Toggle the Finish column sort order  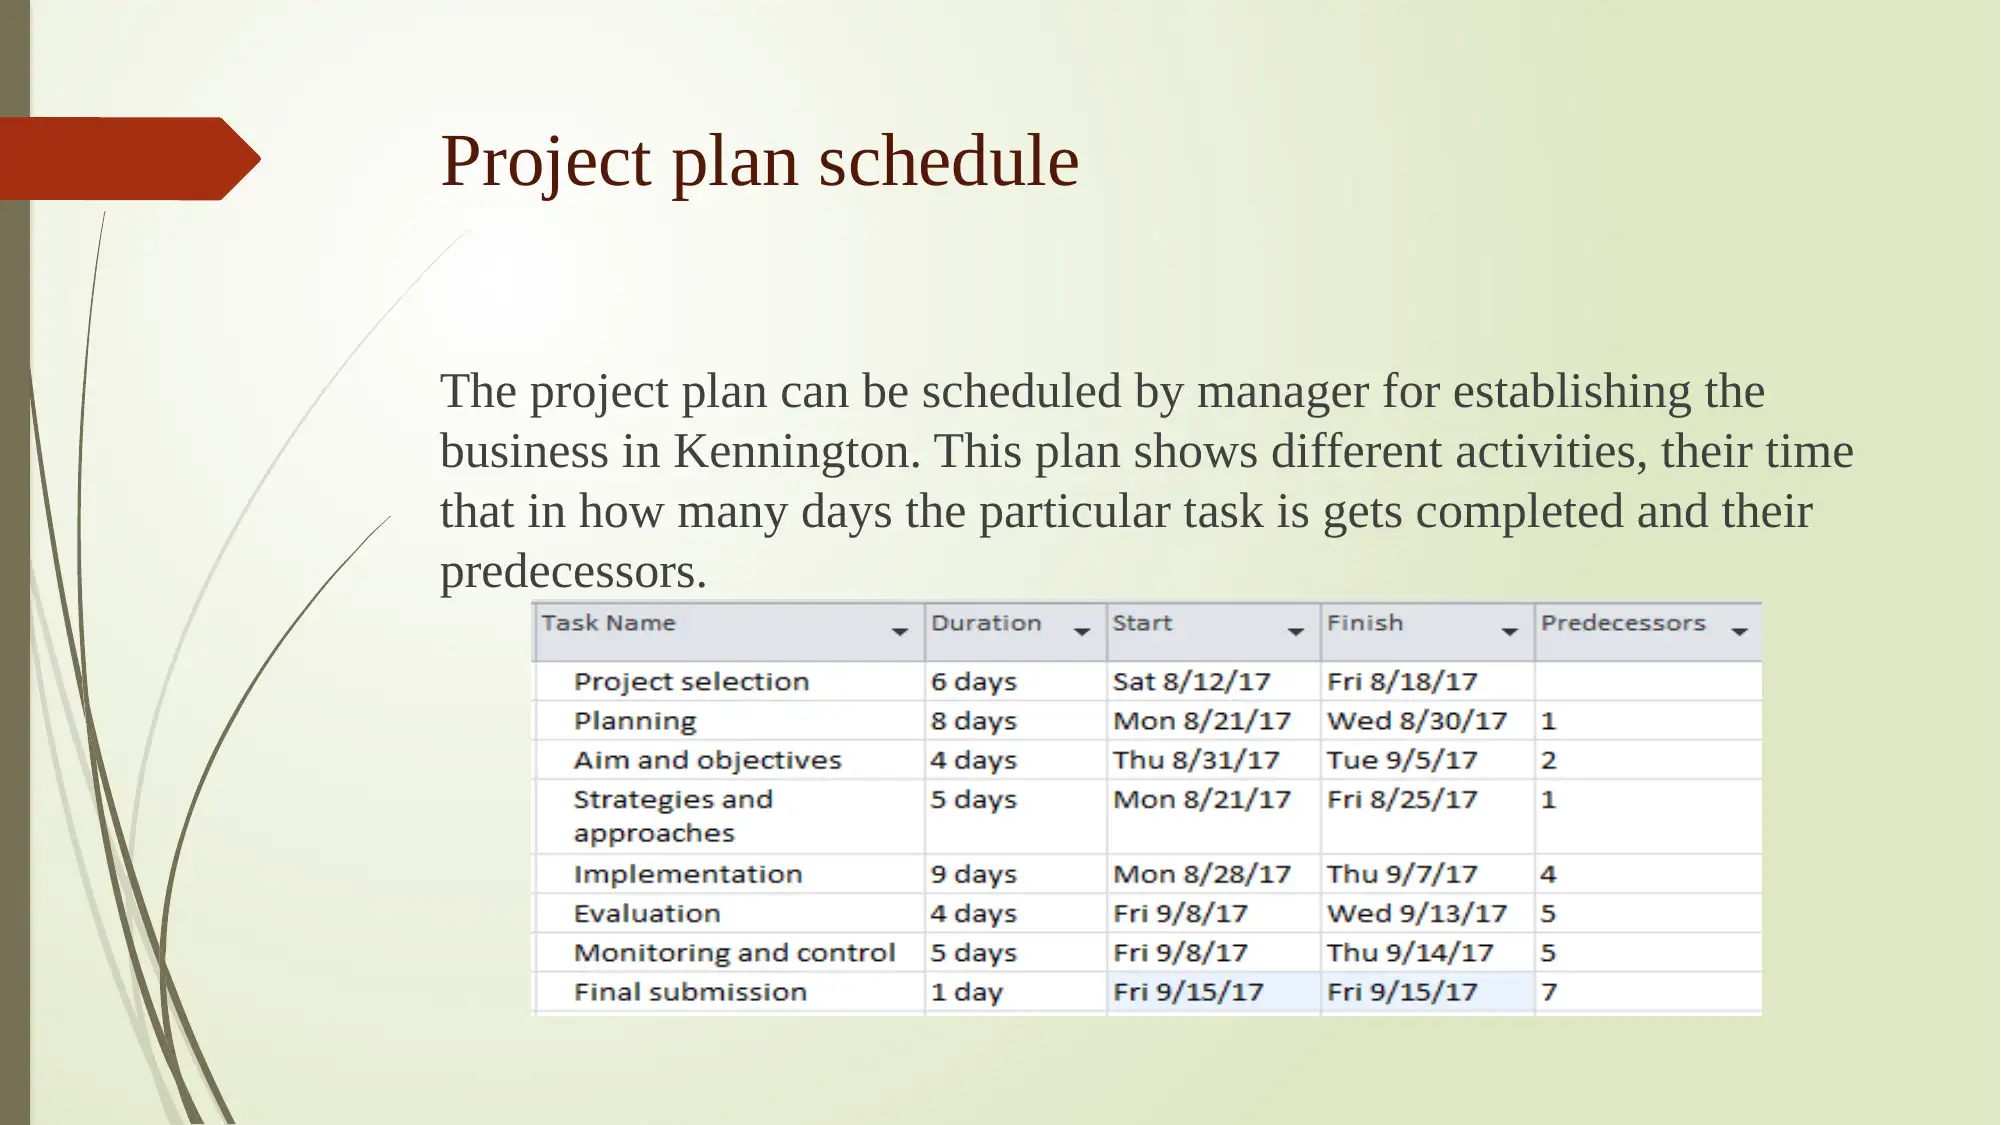pos(1508,630)
